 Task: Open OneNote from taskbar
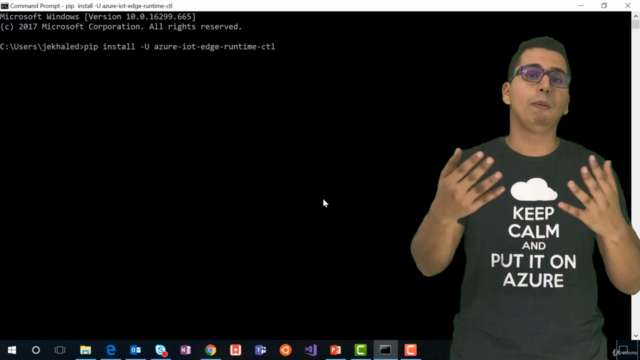(x=186, y=350)
